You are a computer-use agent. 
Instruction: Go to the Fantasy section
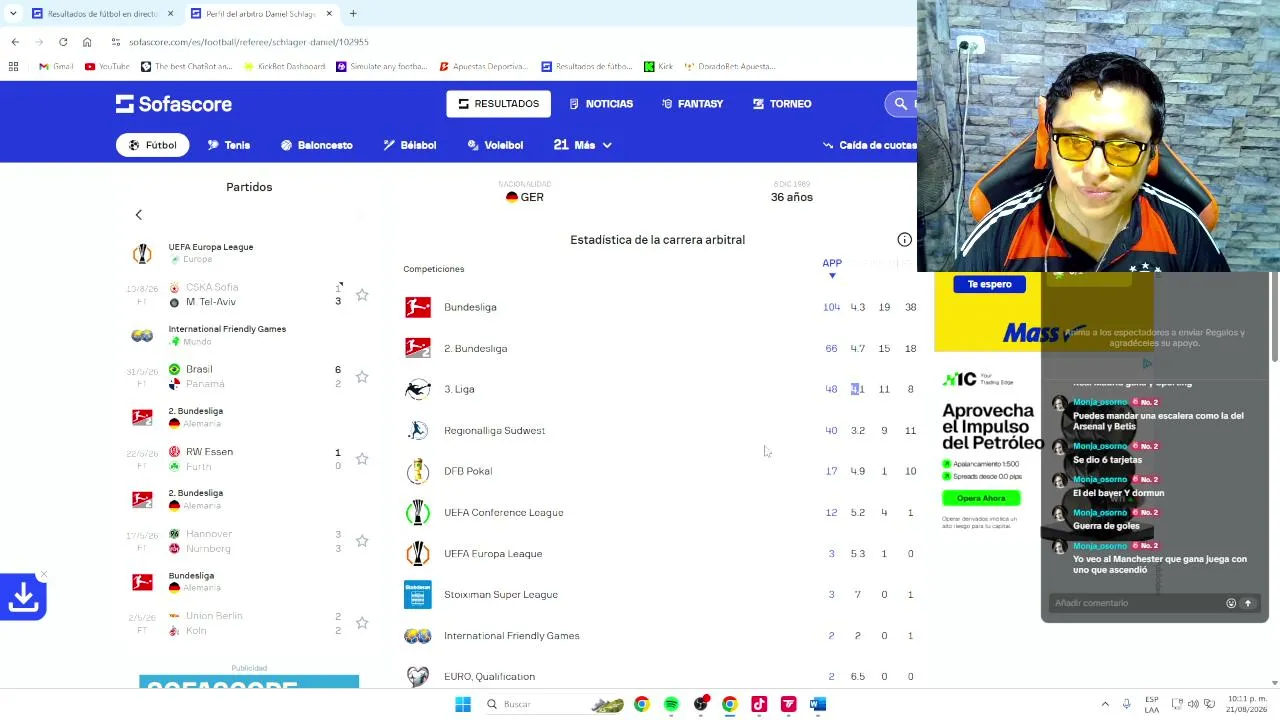[x=692, y=104]
